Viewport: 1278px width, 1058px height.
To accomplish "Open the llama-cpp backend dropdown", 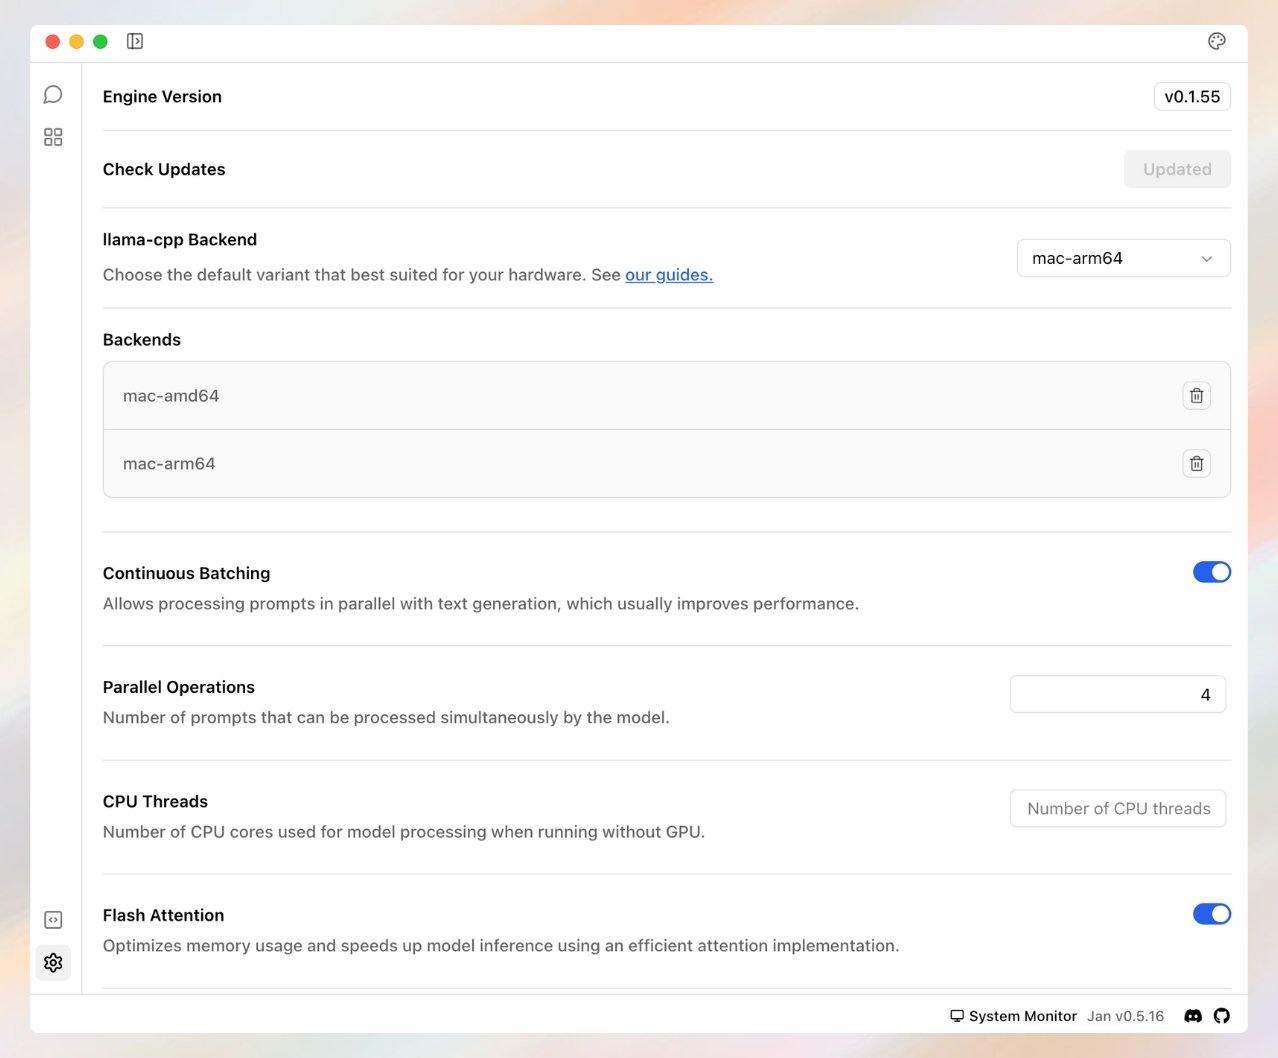I will [1122, 258].
